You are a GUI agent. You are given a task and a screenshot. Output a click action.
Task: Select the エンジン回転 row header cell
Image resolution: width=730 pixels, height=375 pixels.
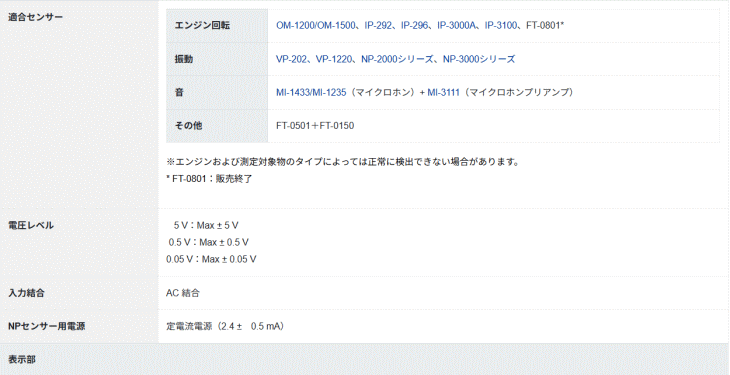click(x=217, y=26)
